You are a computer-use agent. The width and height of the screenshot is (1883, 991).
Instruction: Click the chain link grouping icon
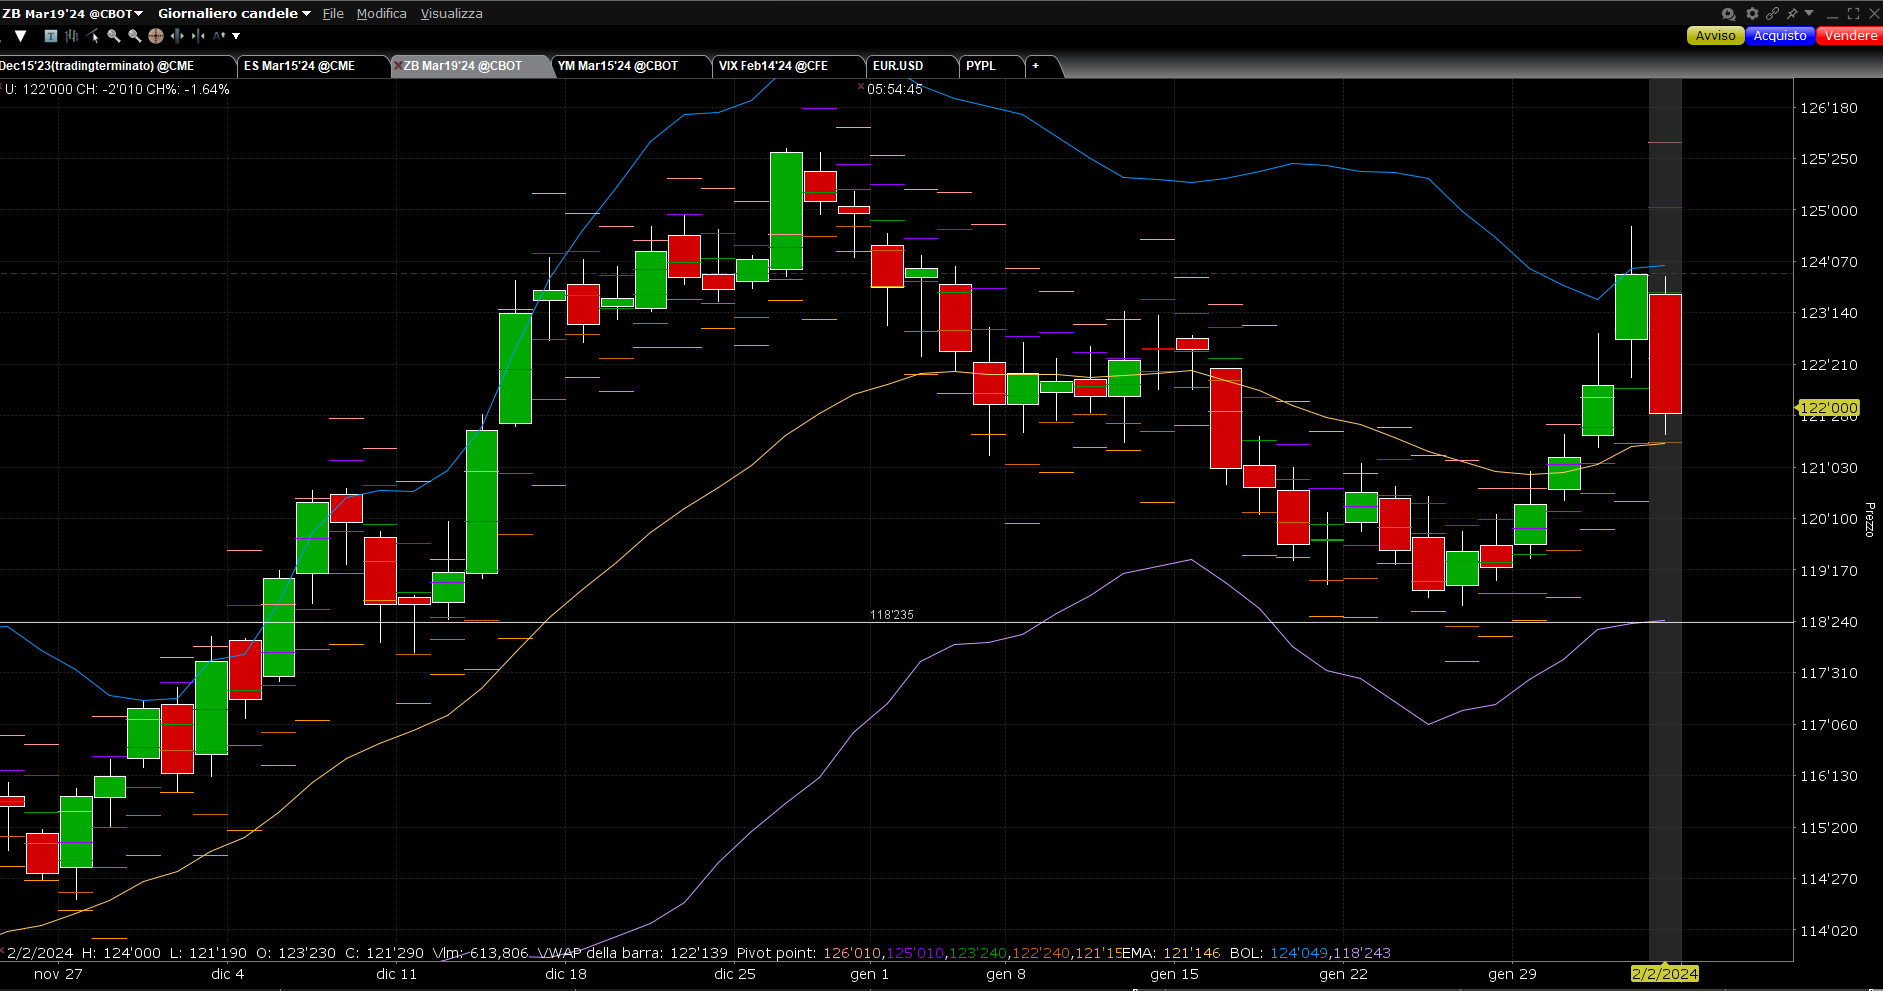pos(1772,13)
